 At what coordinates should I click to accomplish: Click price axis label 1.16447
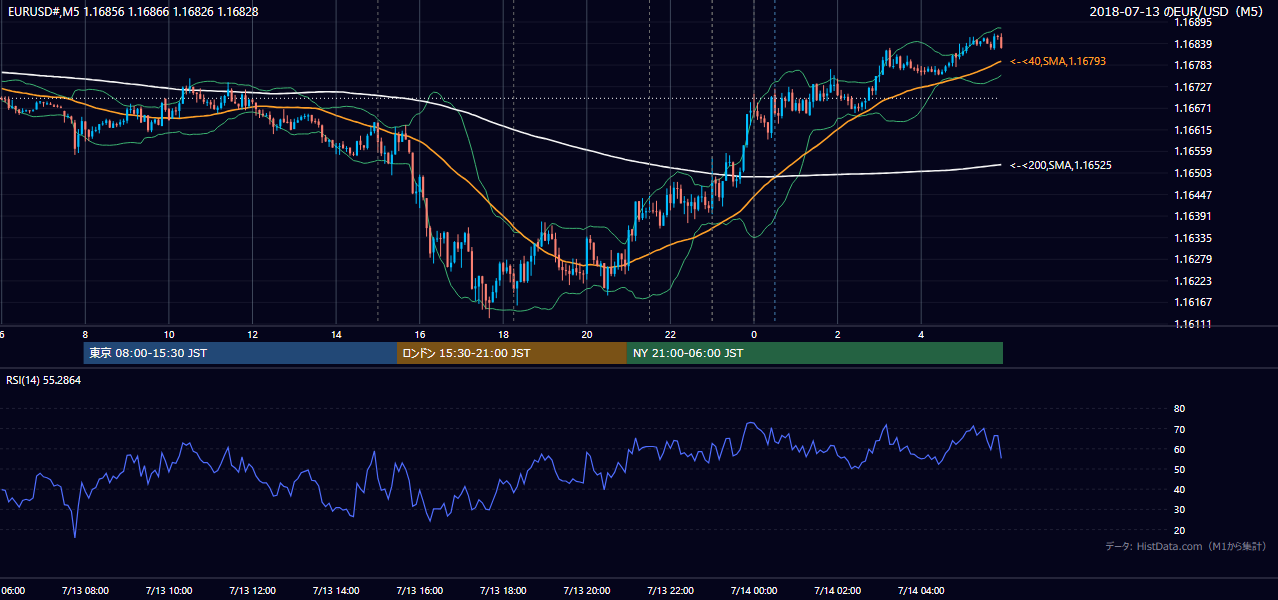(1193, 195)
